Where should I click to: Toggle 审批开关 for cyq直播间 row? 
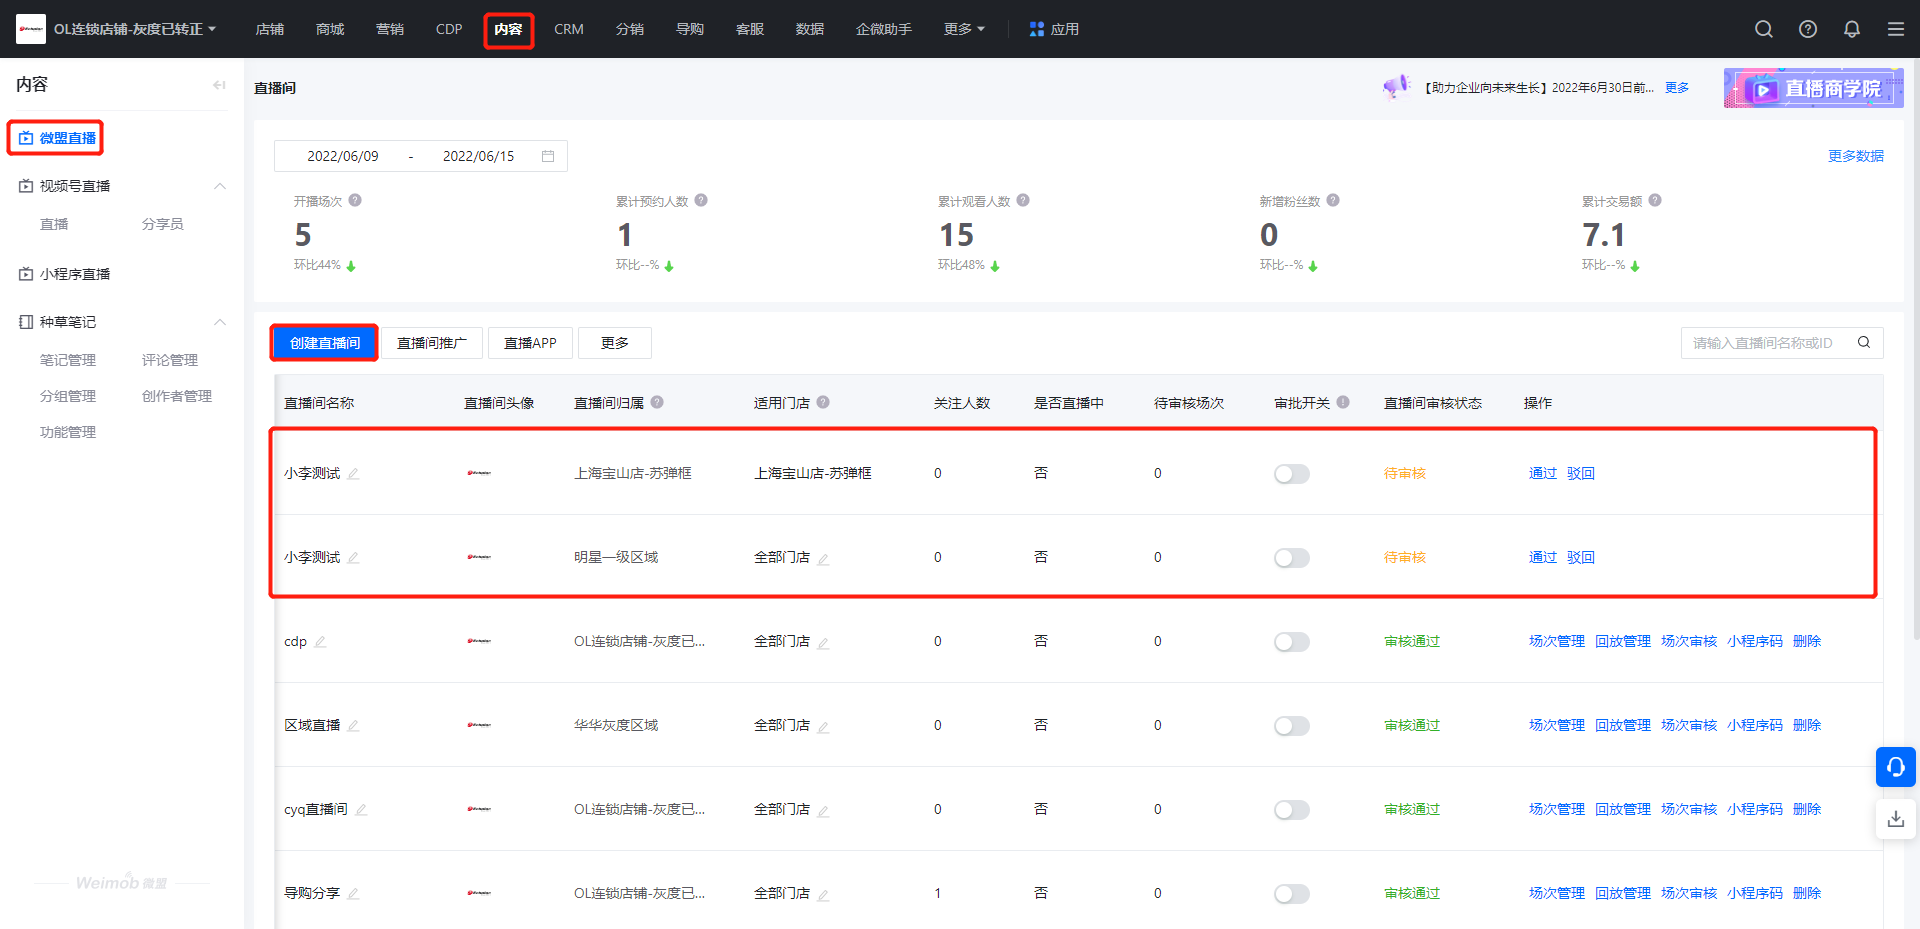click(1291, 810)
